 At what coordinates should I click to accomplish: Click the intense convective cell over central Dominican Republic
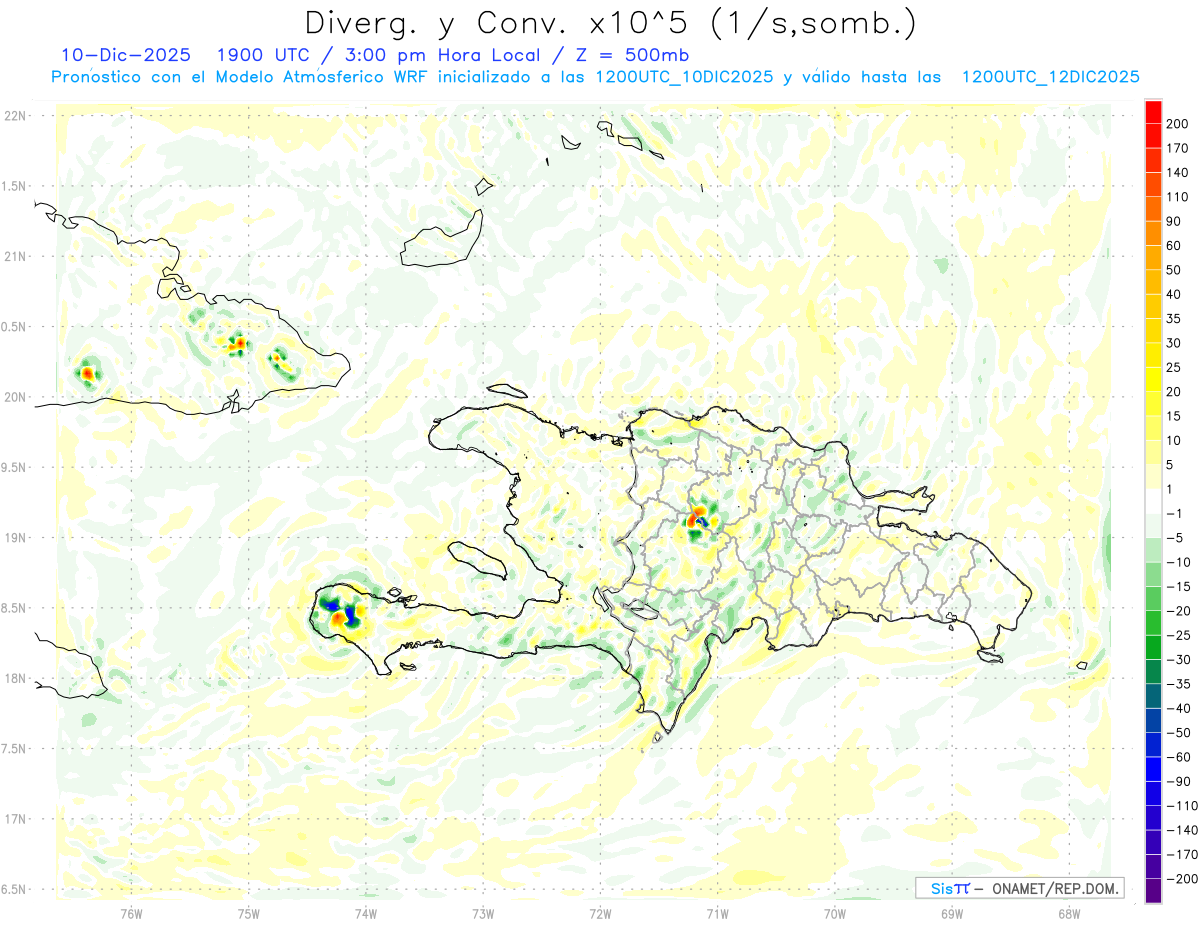tap(698, 520)
